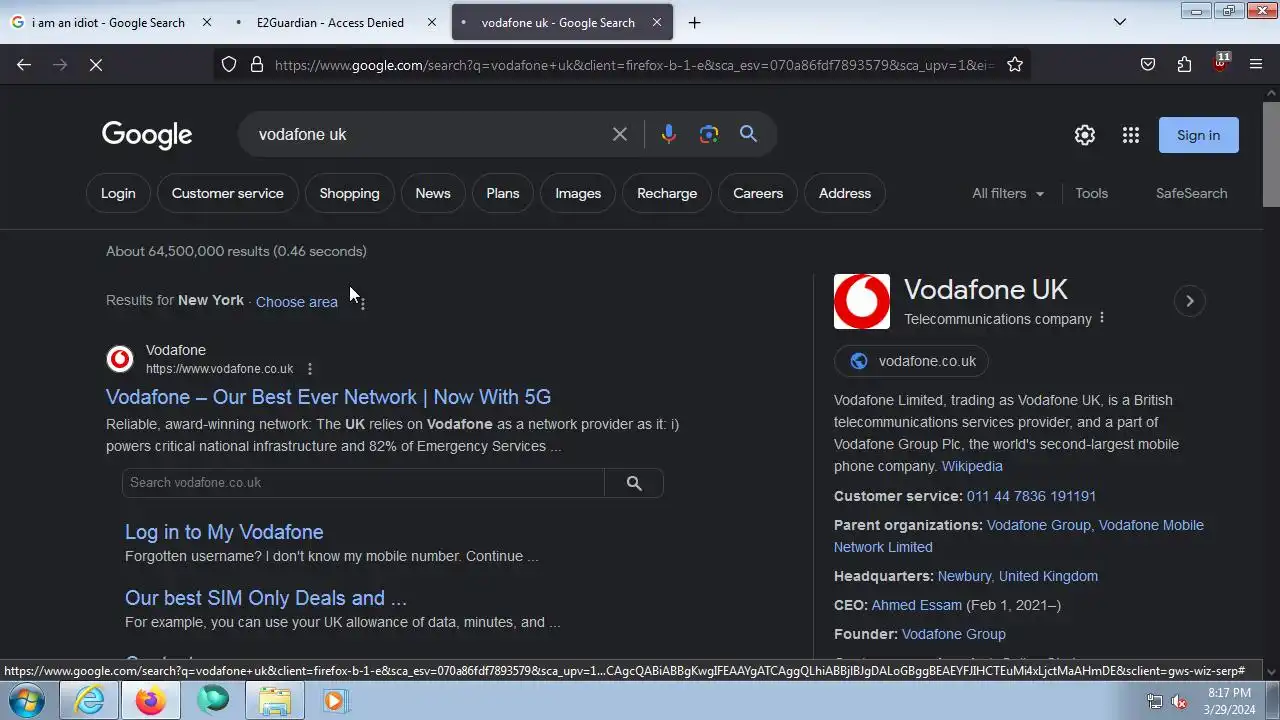Open 'Our best SIM Only Deals' link
The height and width of the screenshot is (720, 1280).
pyautogui.click(x=266, y=598)
